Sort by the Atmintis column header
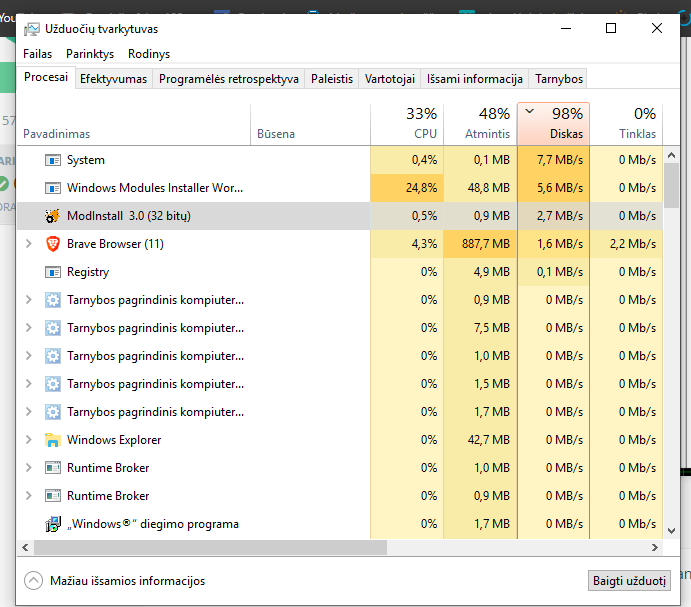The width and height of the screenshot is (691, 607). point(480,124)
